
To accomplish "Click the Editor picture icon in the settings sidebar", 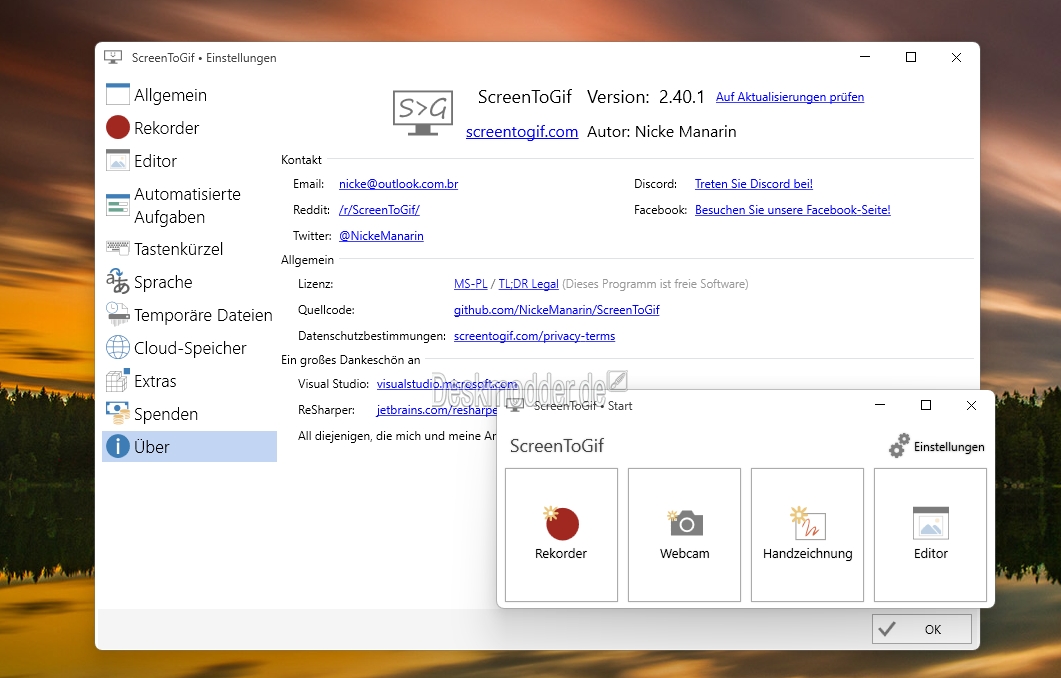I will tap(118, 160).
